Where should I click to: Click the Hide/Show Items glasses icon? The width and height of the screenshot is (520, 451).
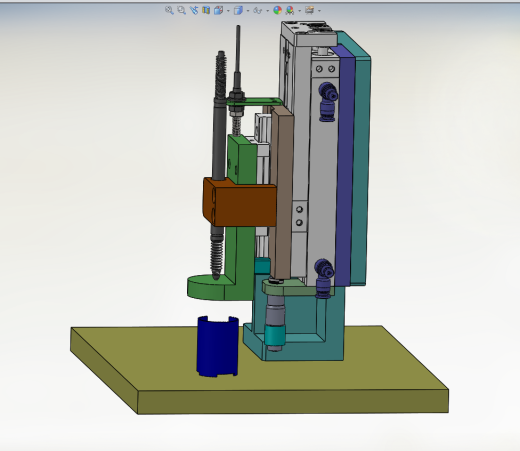tap(257, 10)
